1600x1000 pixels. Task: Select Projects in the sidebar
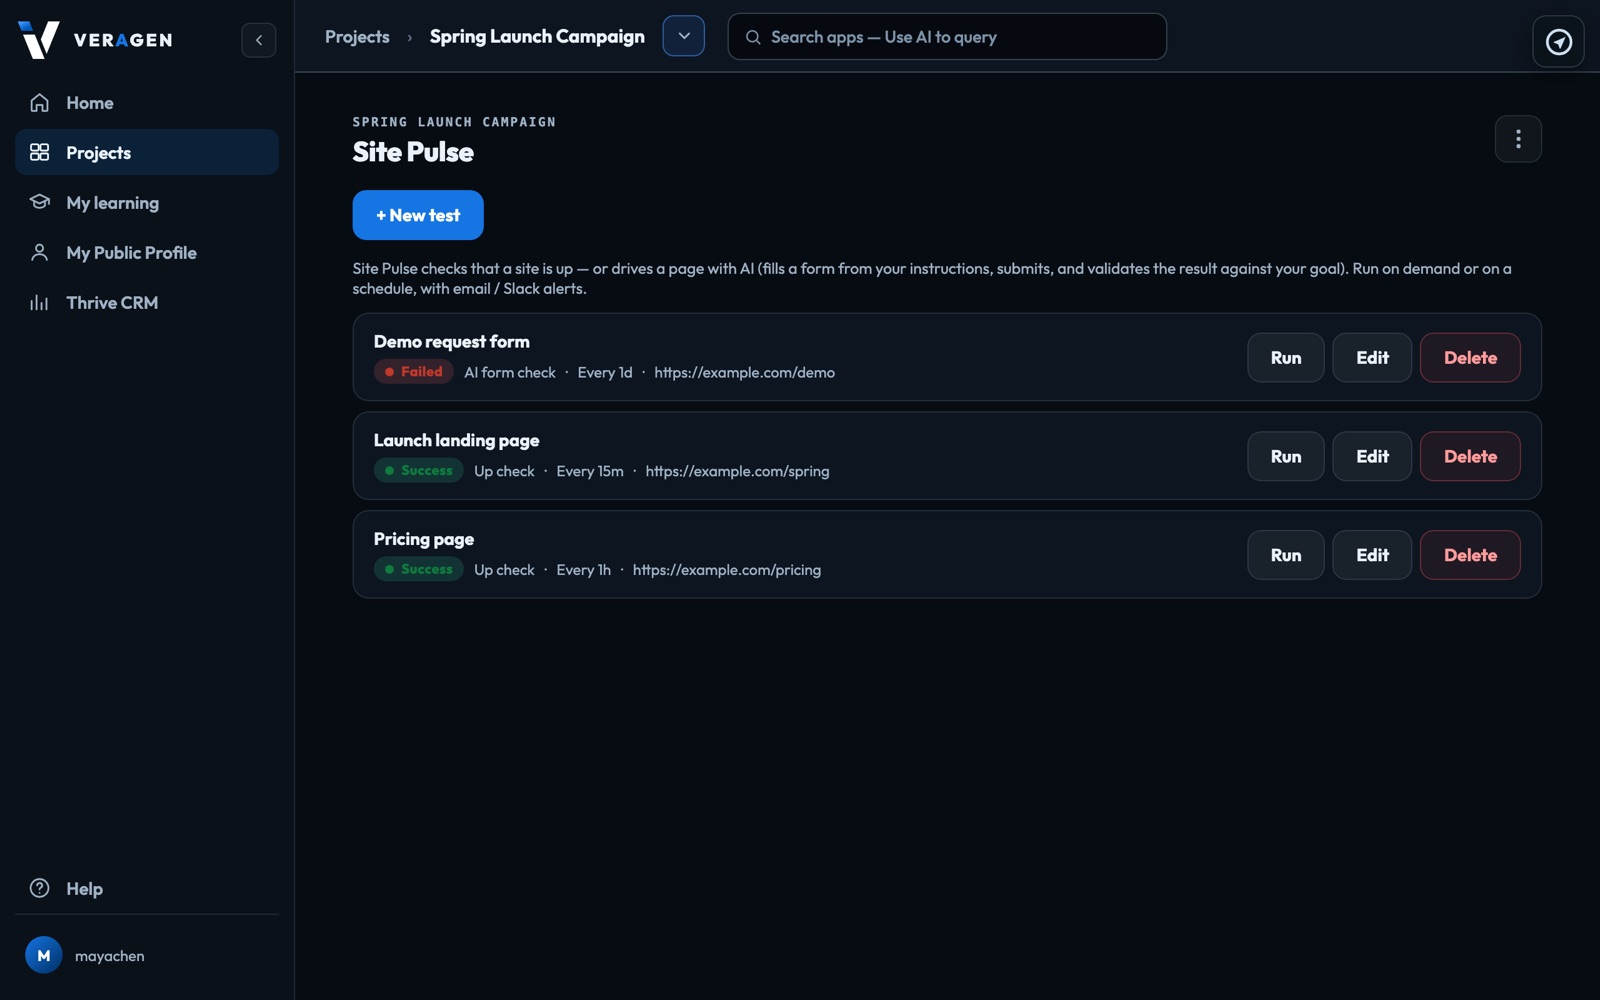[147, 153]
